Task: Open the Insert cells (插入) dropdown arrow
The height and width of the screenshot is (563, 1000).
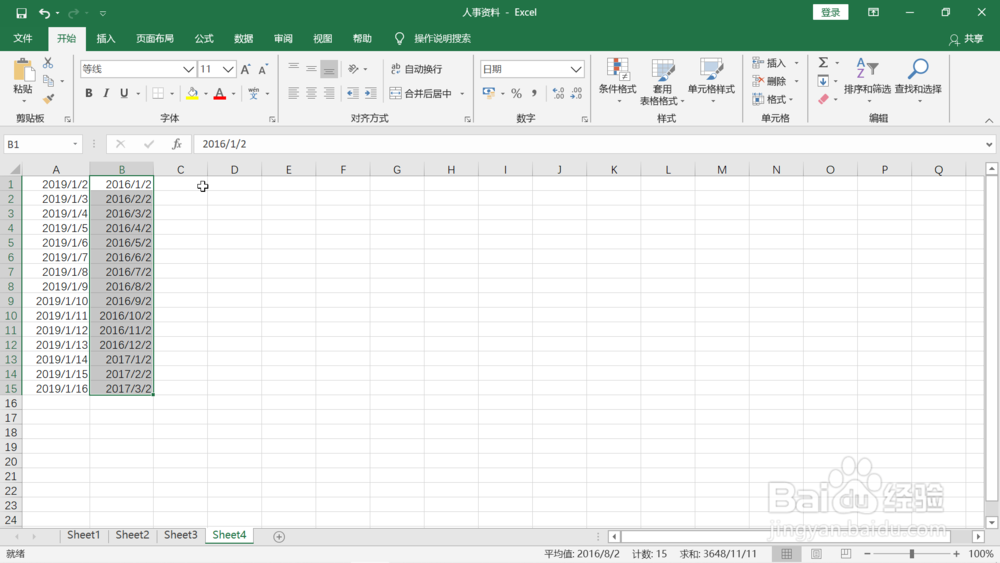Action: pos(796,63)
